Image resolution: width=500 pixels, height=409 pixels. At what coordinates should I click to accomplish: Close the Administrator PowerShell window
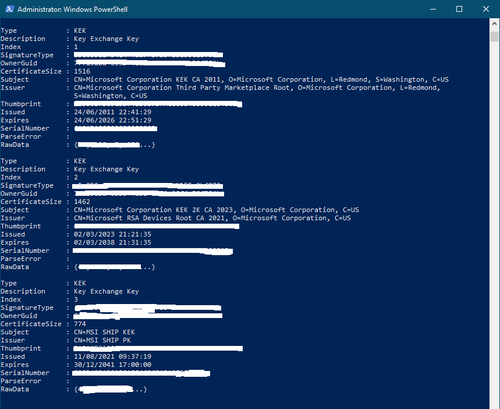pos(486,9)
